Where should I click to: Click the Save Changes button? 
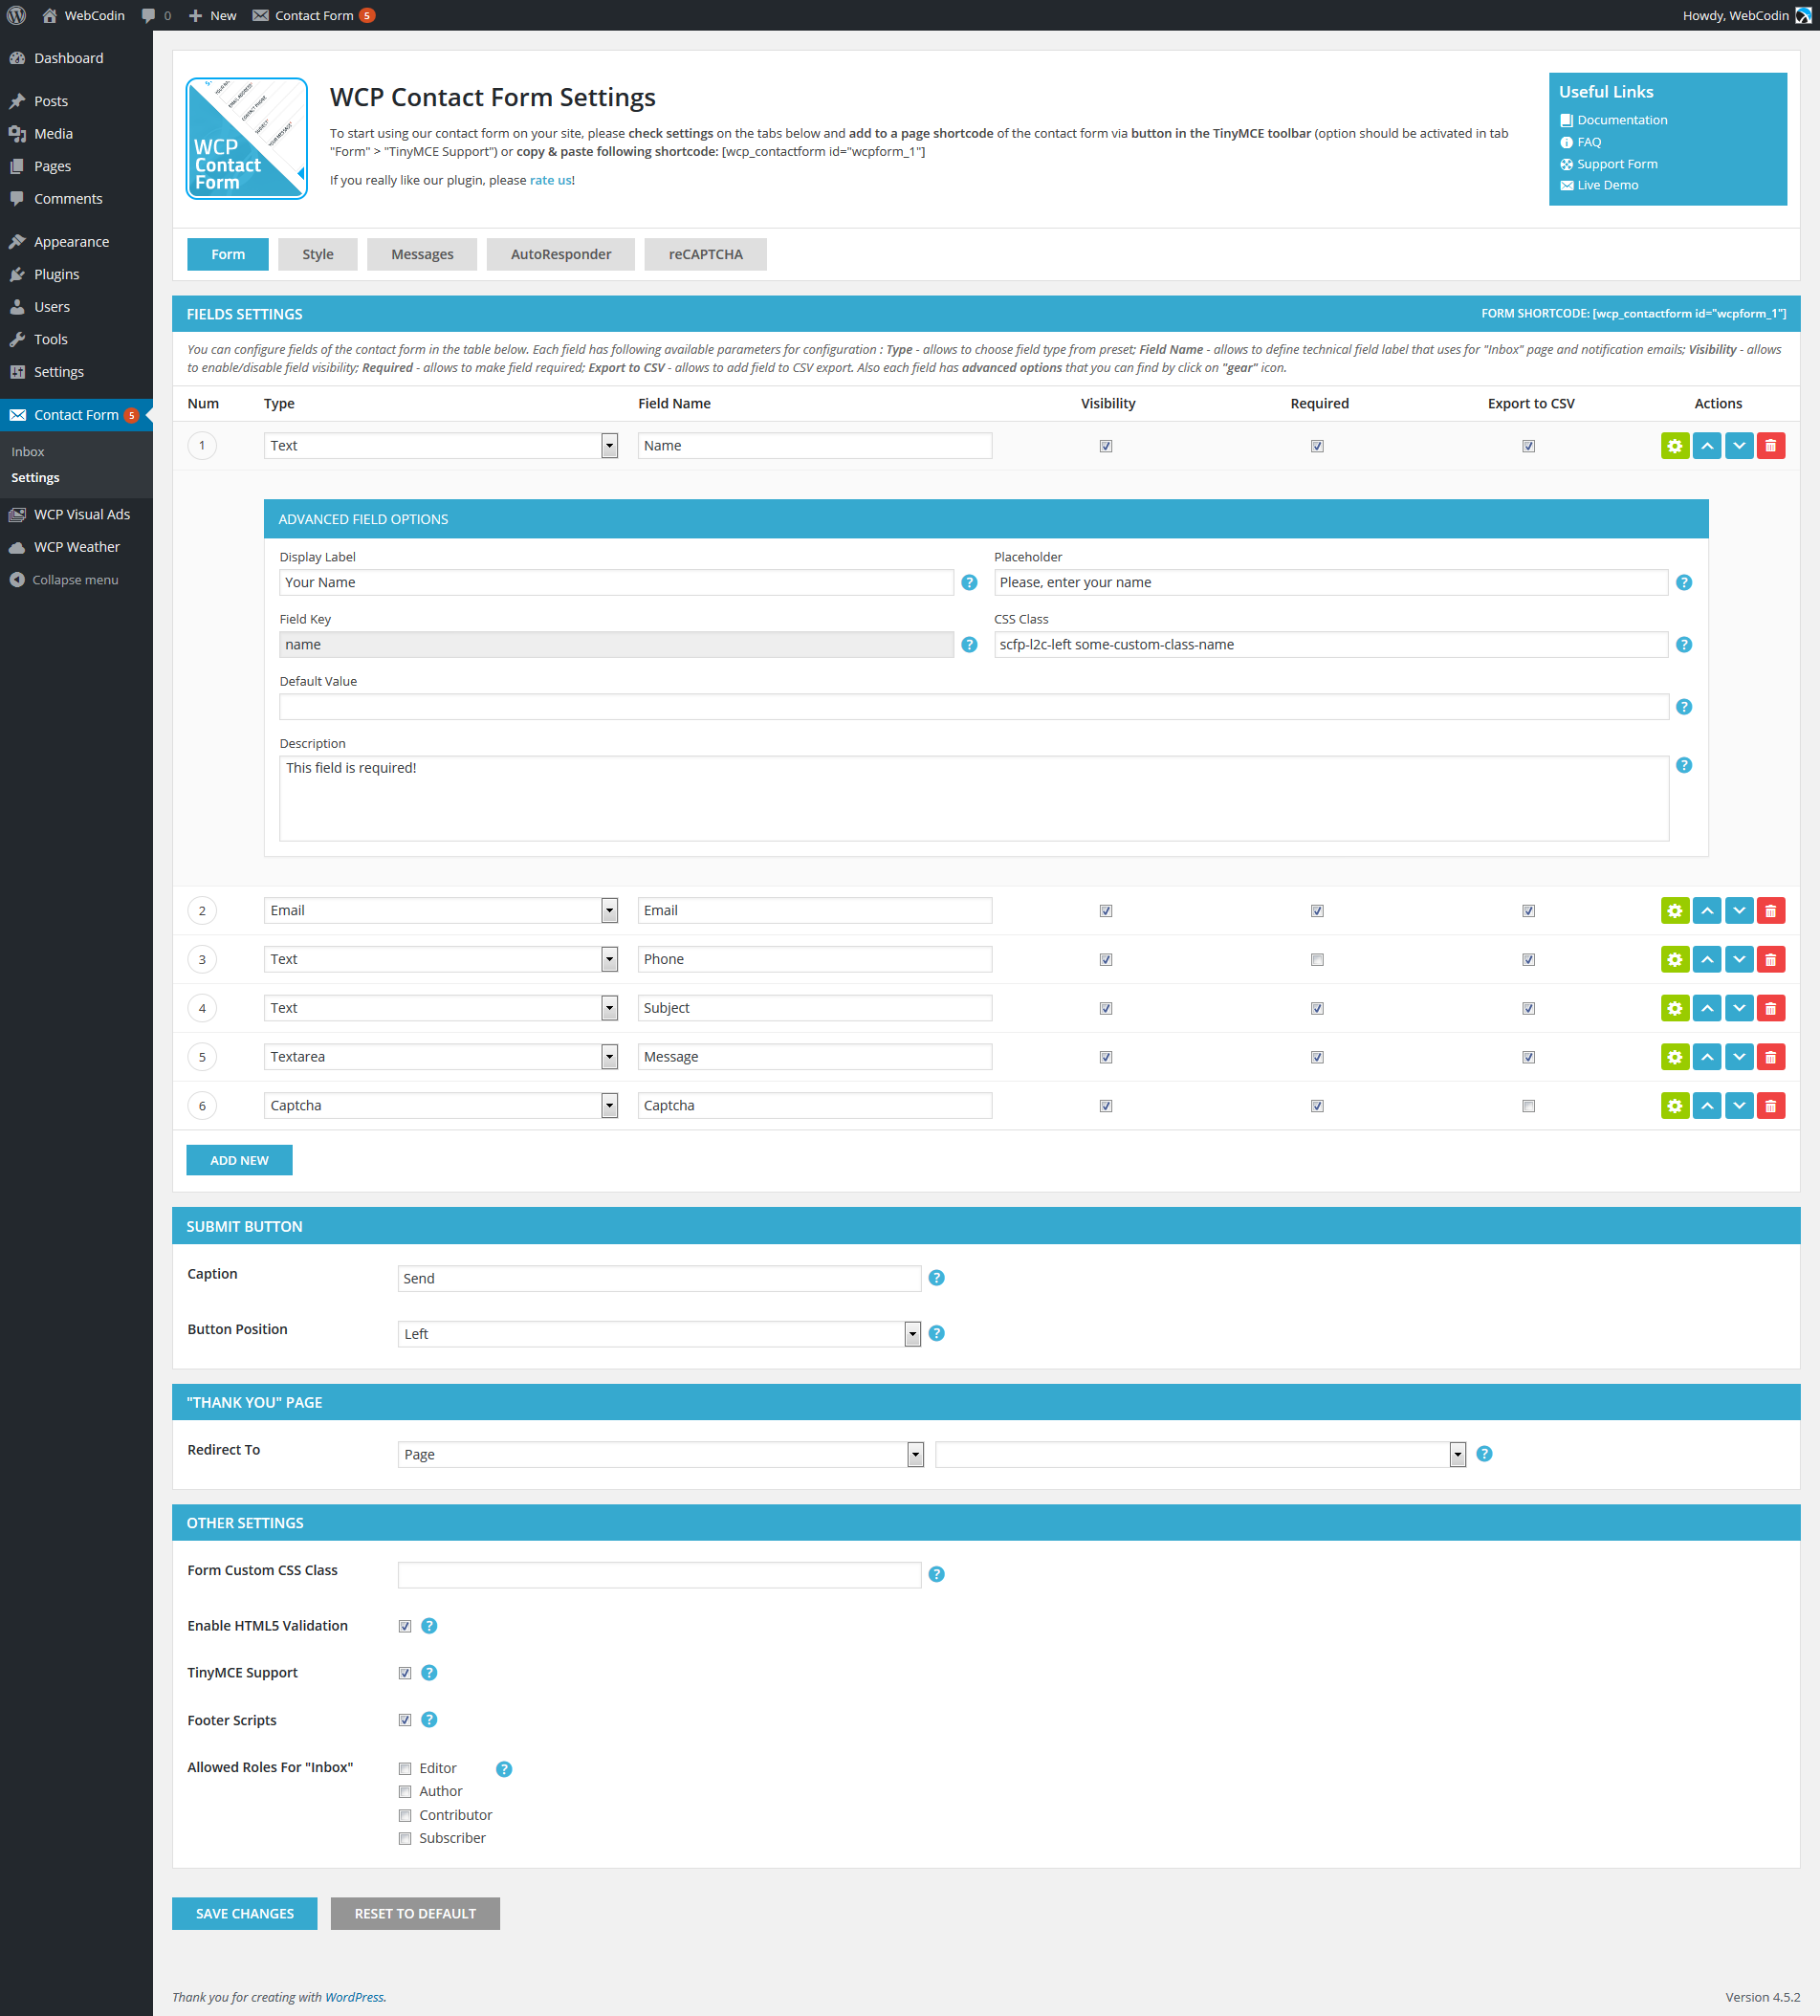[244, 1913]
